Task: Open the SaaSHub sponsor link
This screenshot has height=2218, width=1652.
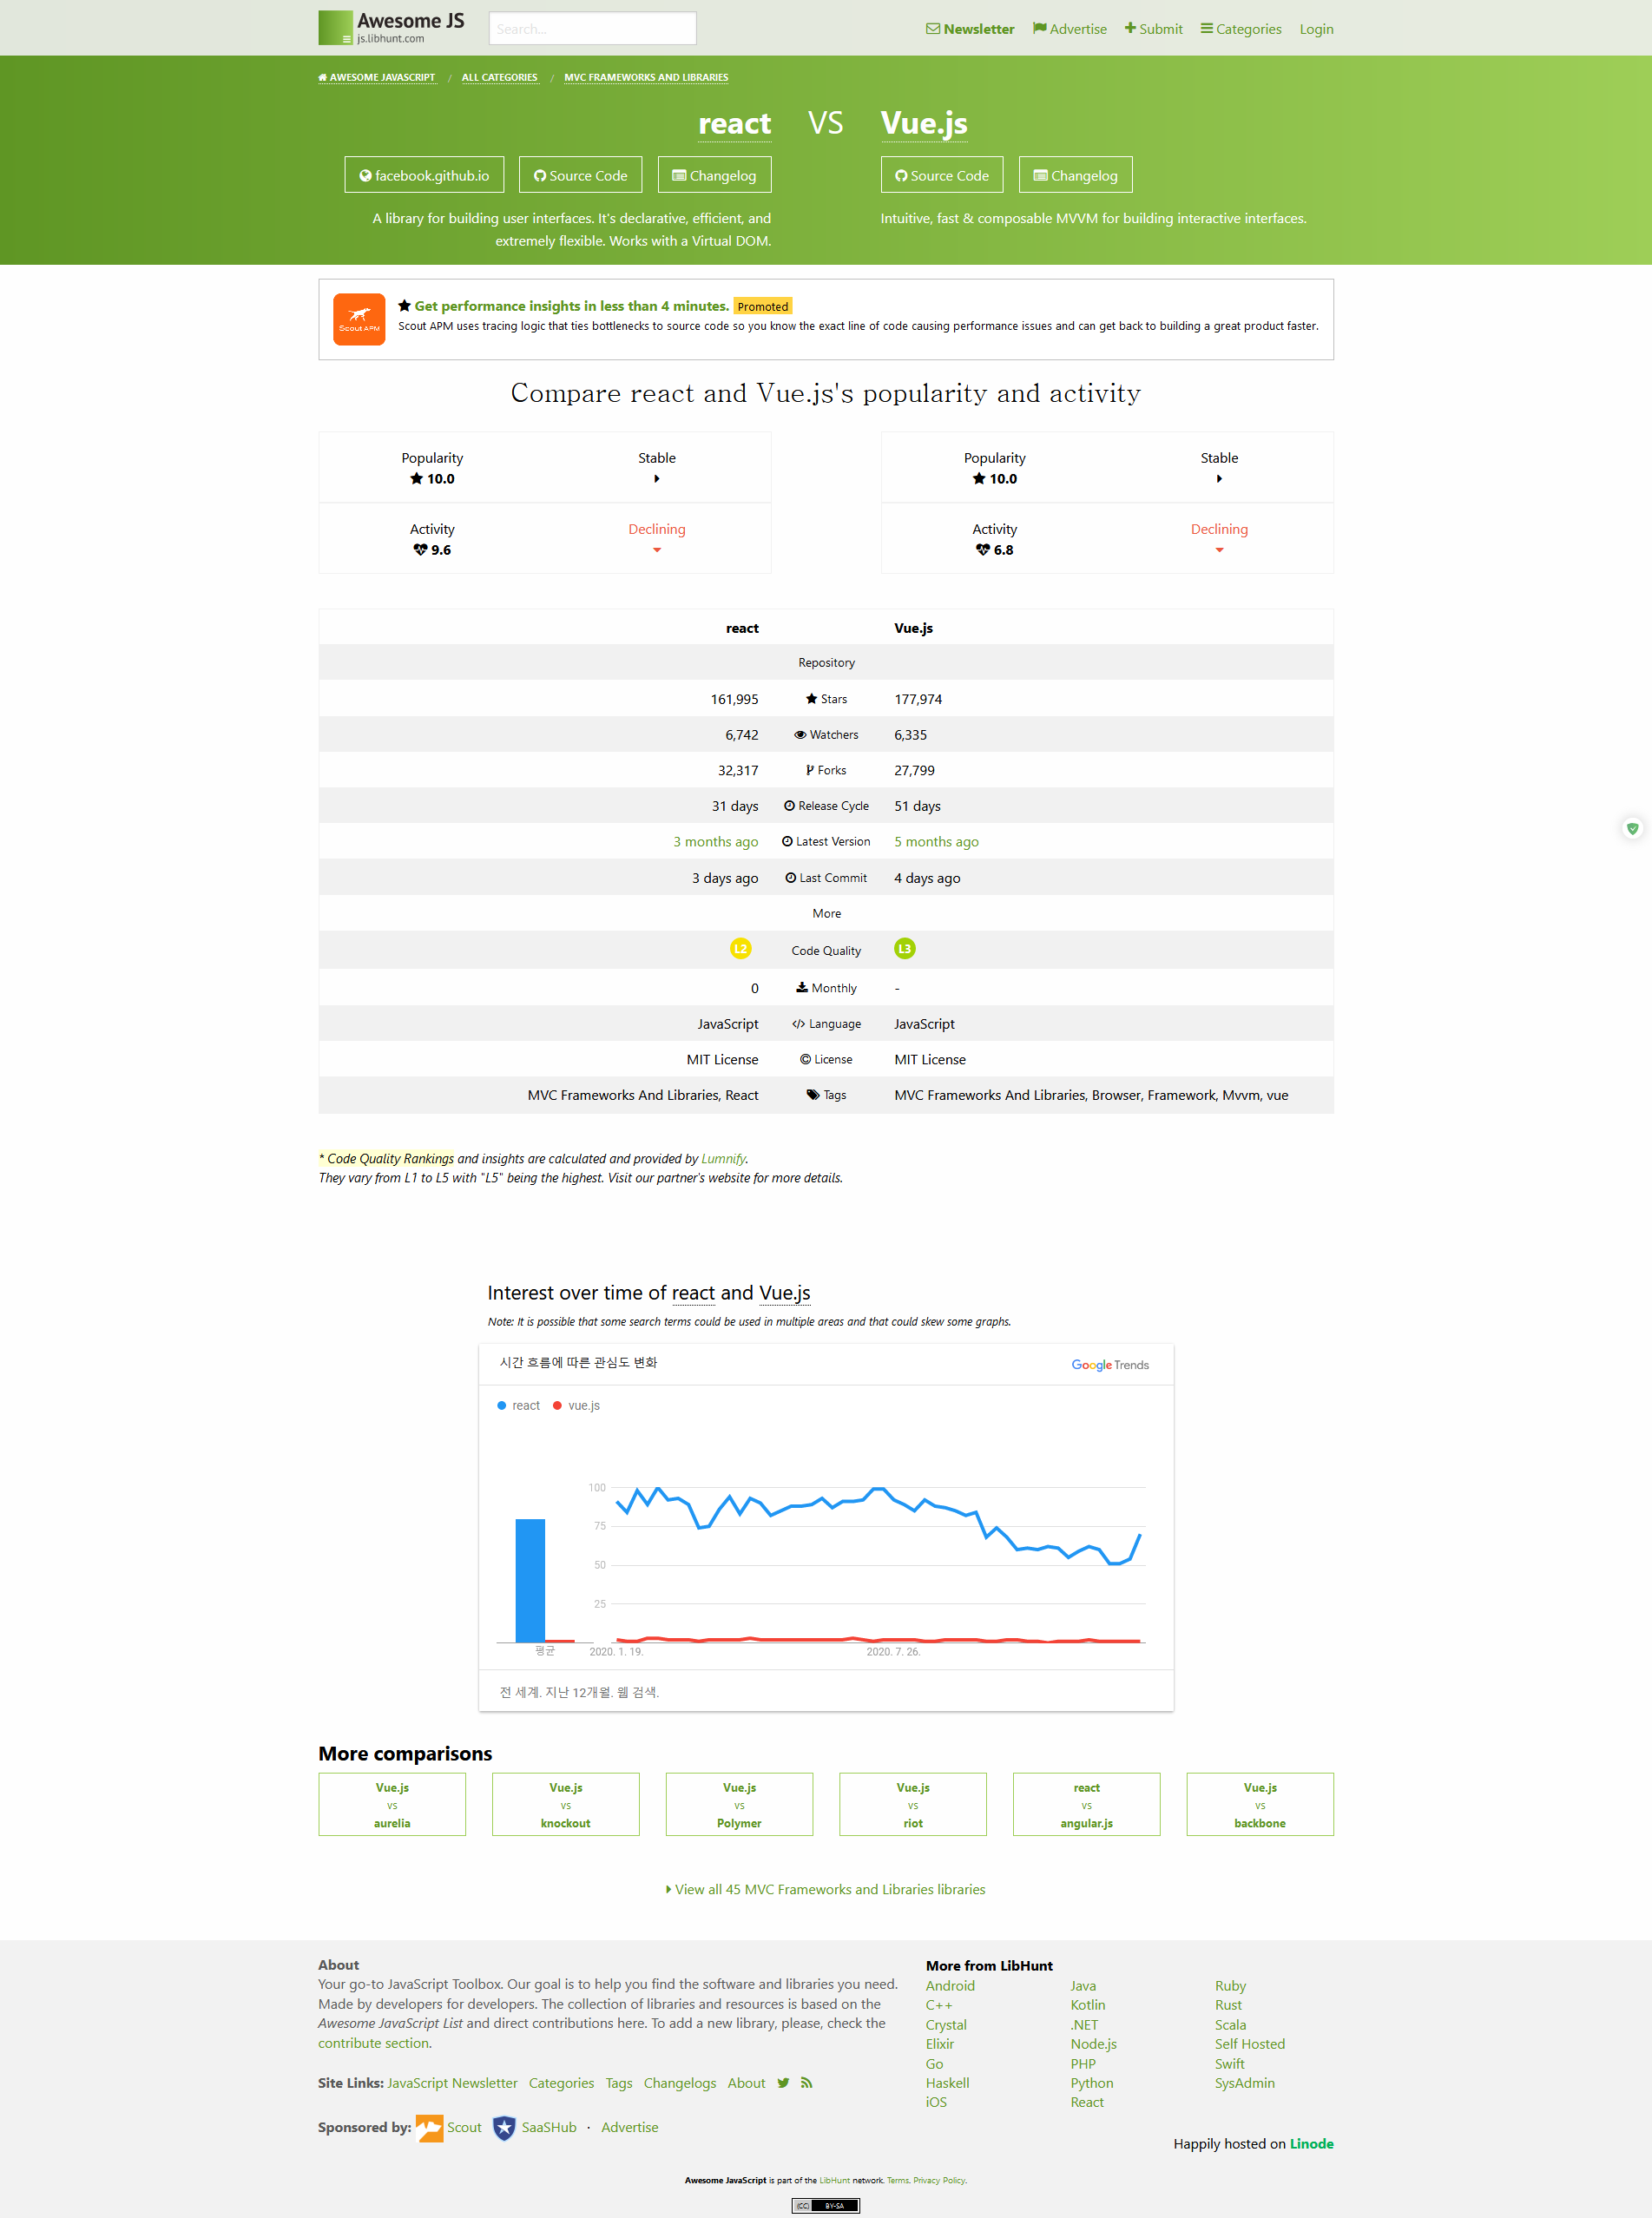Action: tap(535, 2127)
